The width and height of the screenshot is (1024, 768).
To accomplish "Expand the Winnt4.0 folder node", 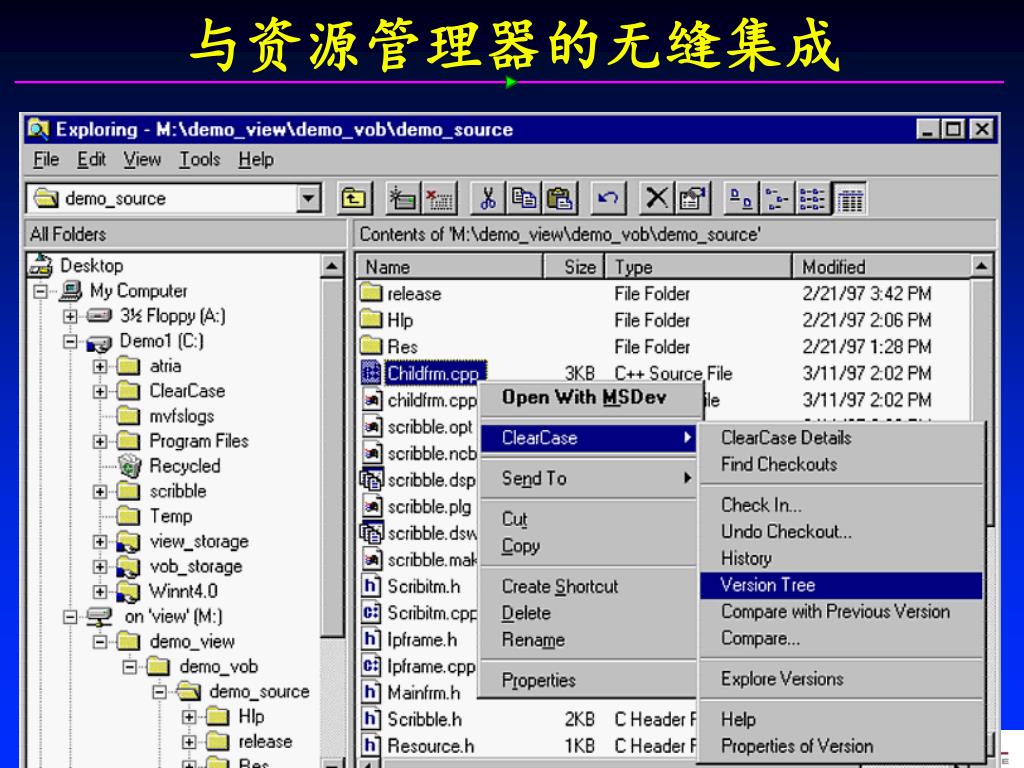I will click(100, 592).
